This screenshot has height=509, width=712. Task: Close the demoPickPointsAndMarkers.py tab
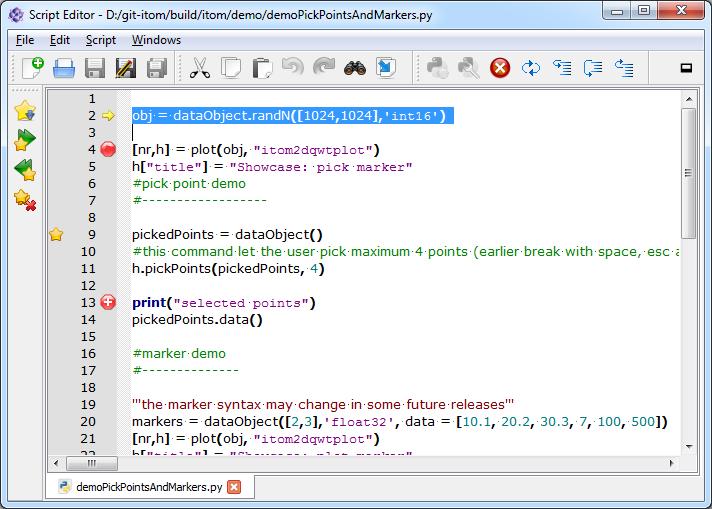[x=234, y=487]
